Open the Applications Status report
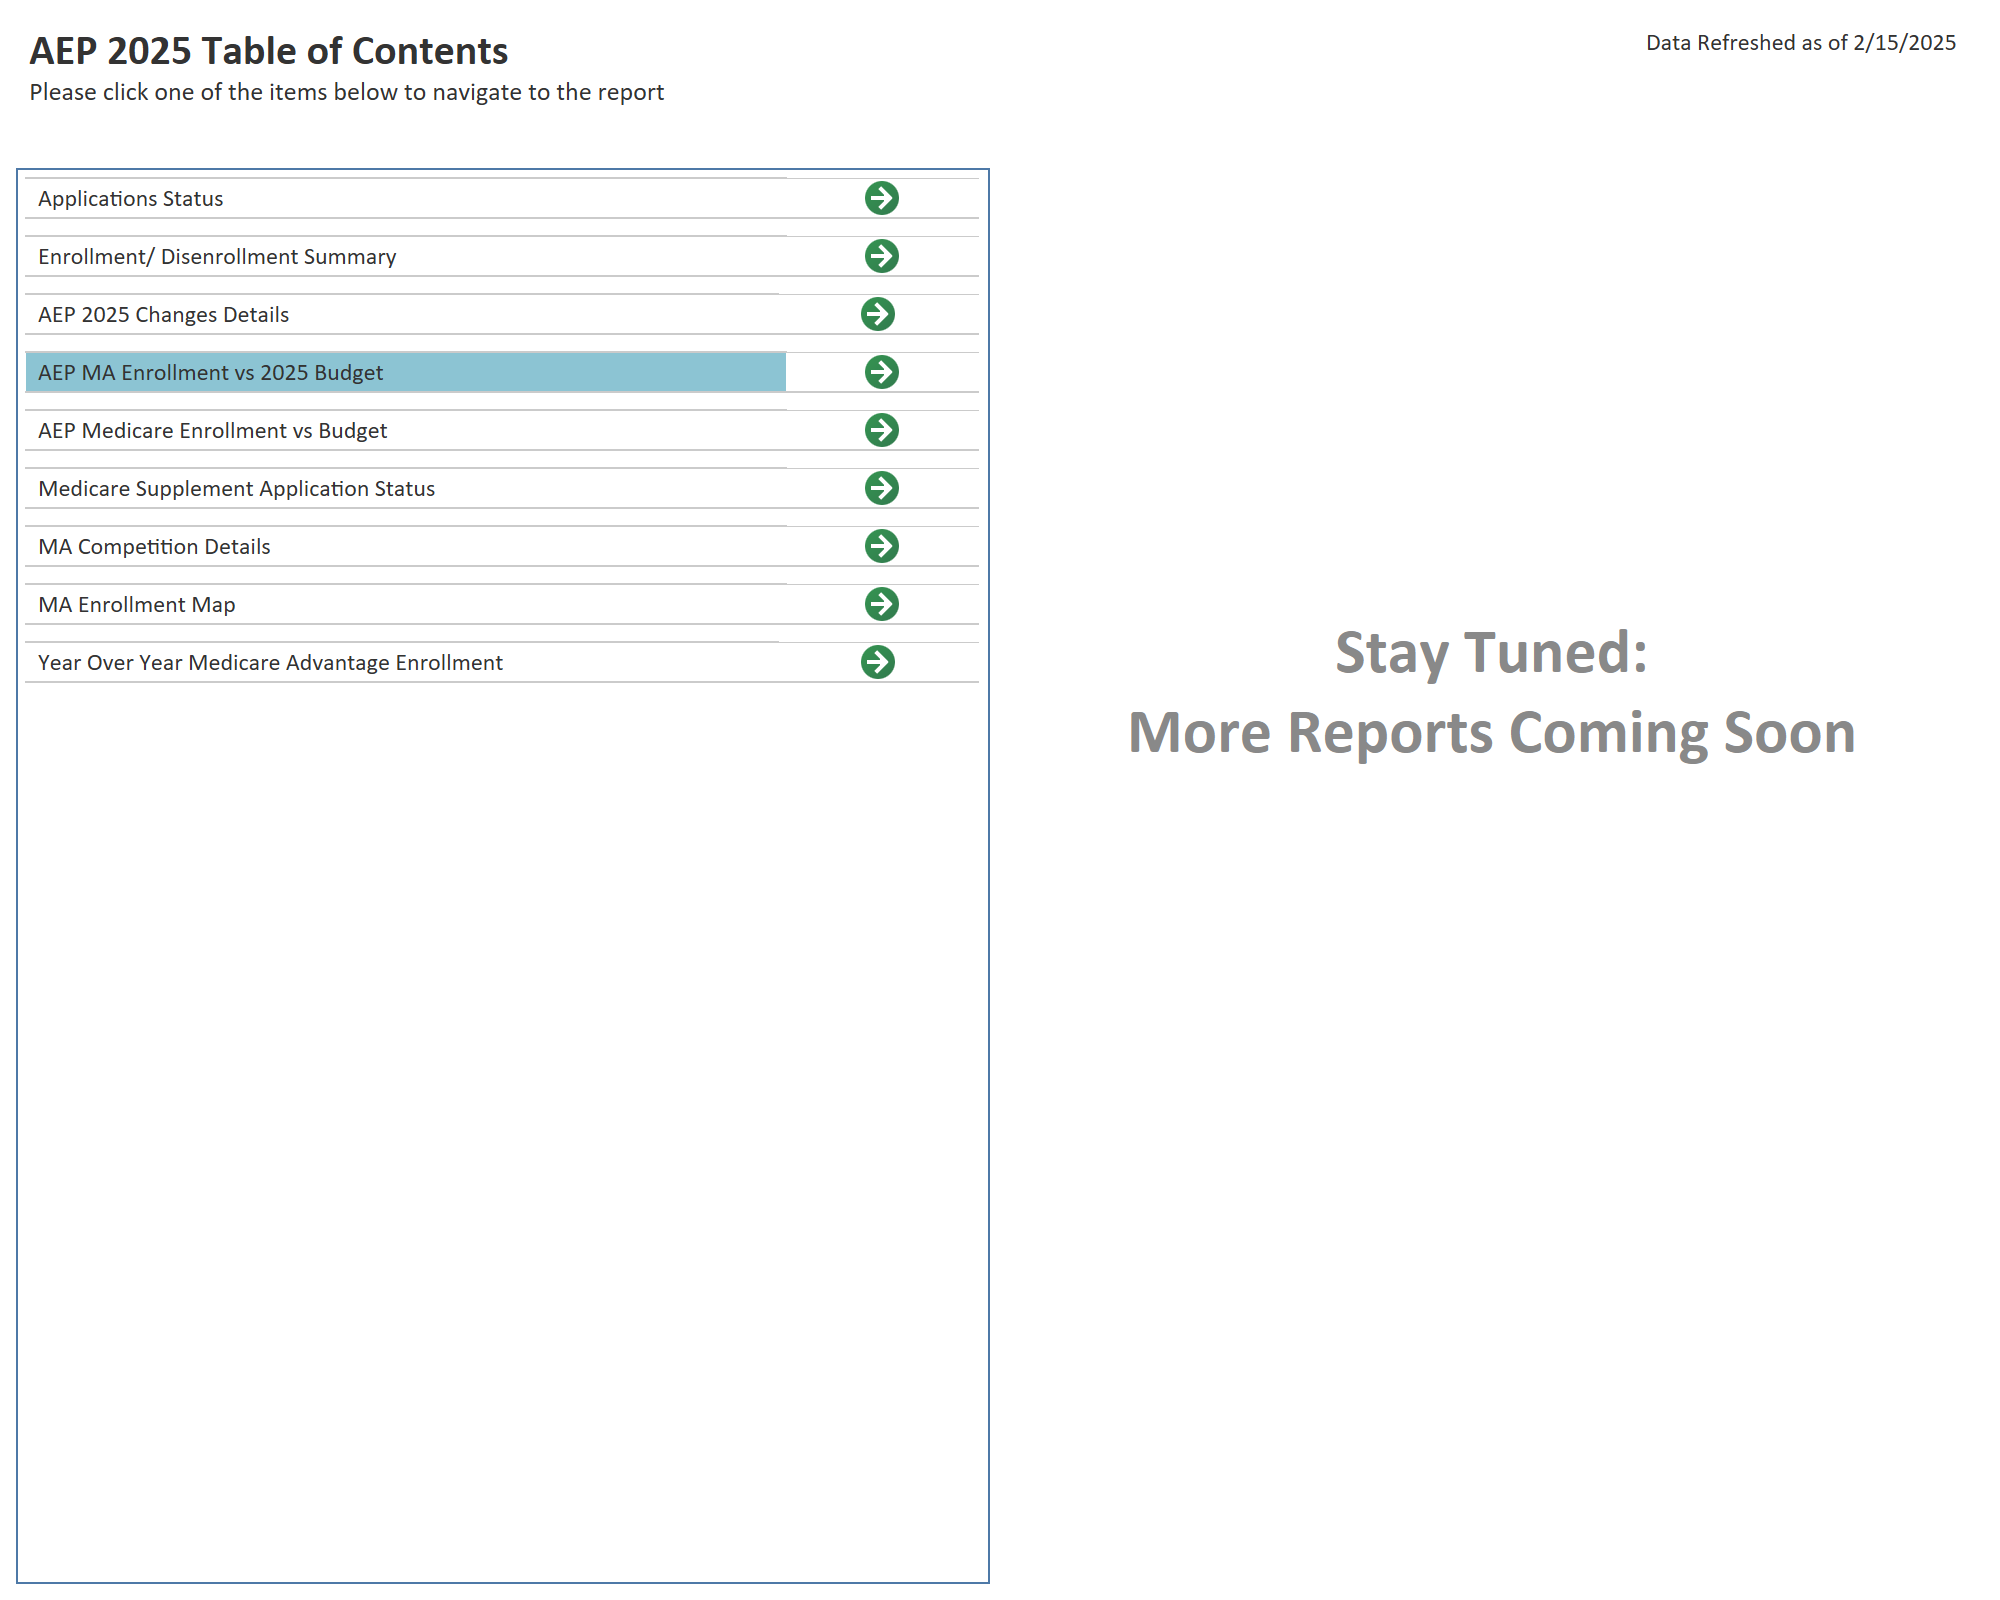The height and width of the screenshot is (1600, 2000). tap(130, 198)
